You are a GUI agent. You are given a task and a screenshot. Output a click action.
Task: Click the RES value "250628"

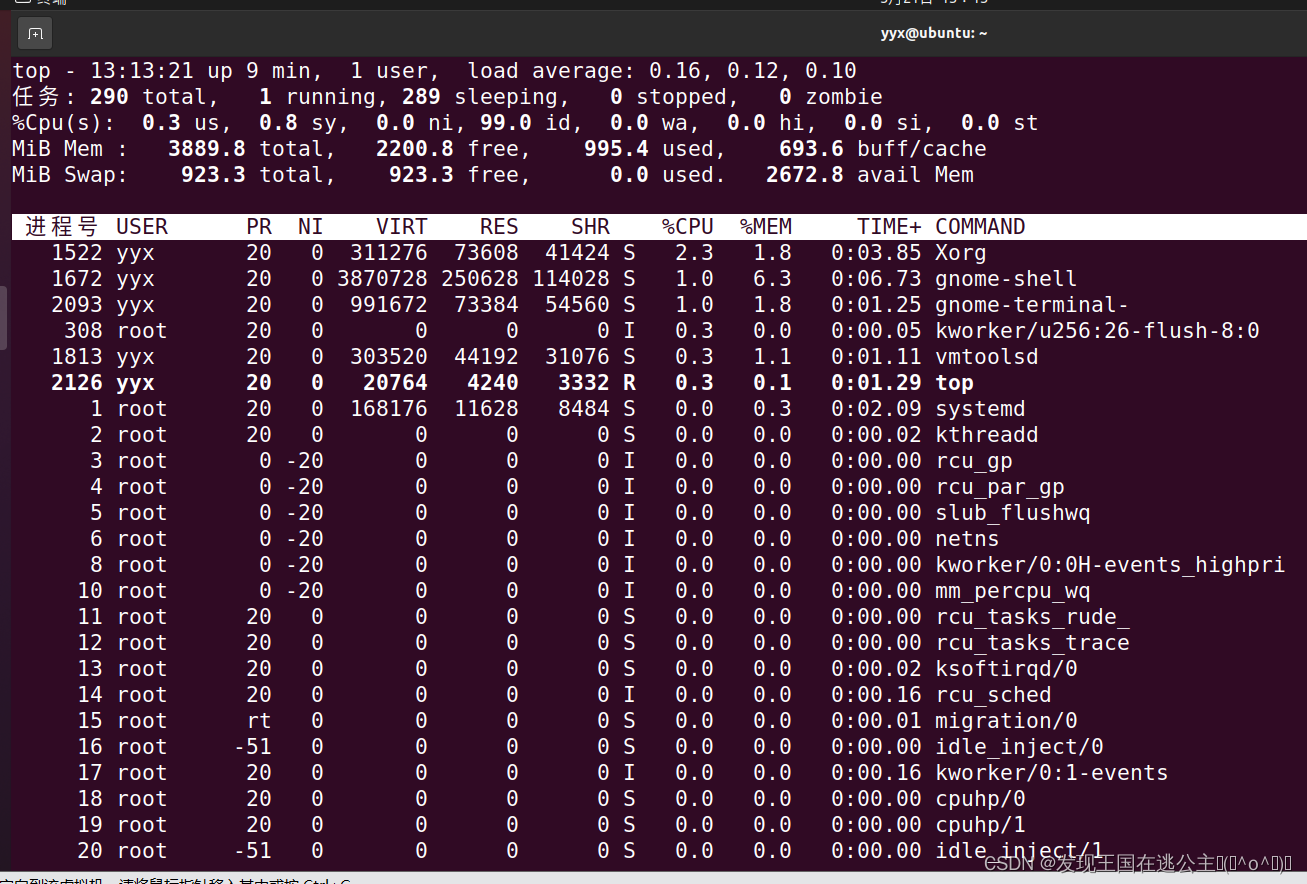pyautogui.click(x=480, y=279)
